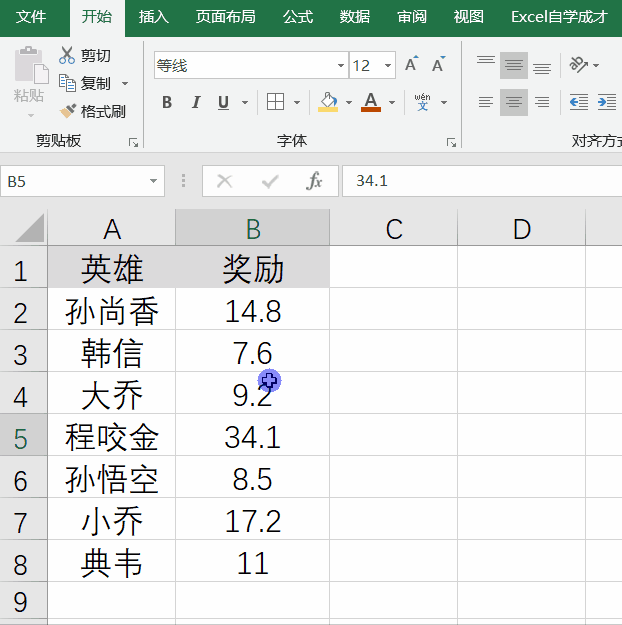Screen dimensions: 622x625
Task: Toggle italic formatting
Action: coord(196,102)
